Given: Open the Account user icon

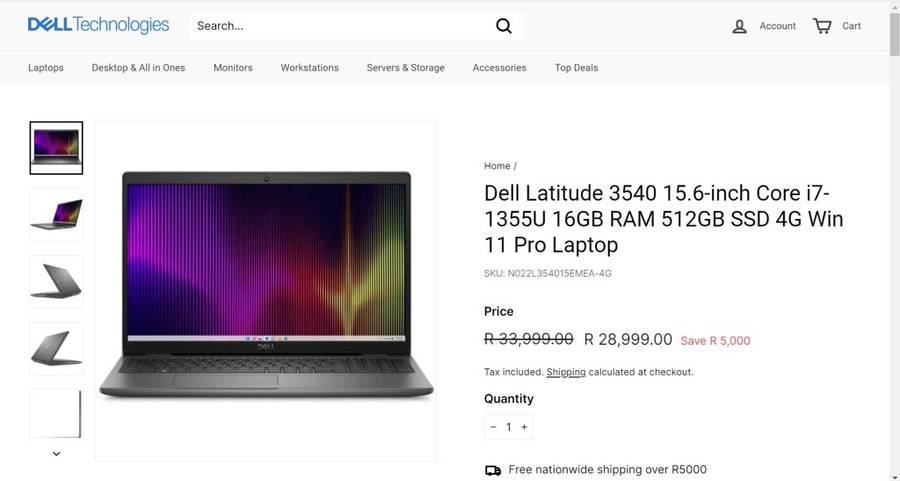Looking at the screenshot, I should coord(739,26).
